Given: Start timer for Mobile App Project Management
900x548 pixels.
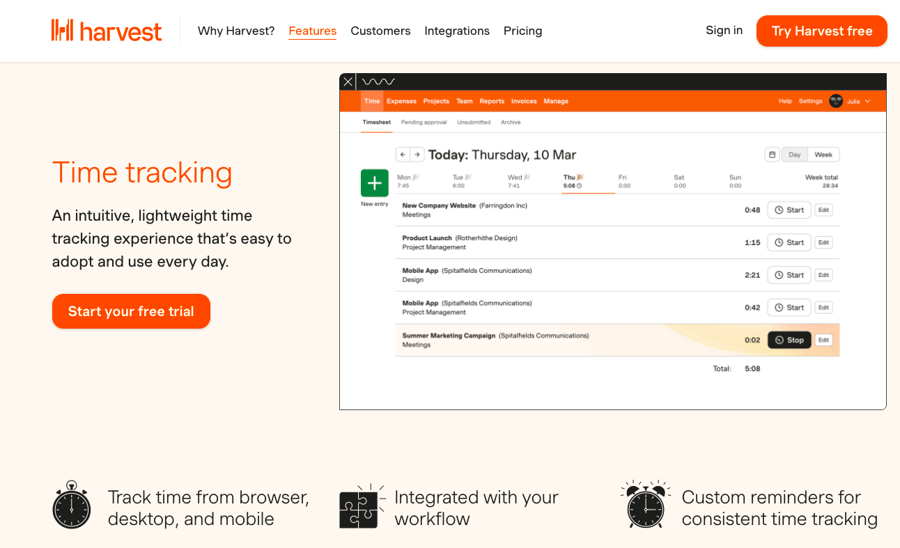Looking at the screenshot, I should tap(789, 308).
